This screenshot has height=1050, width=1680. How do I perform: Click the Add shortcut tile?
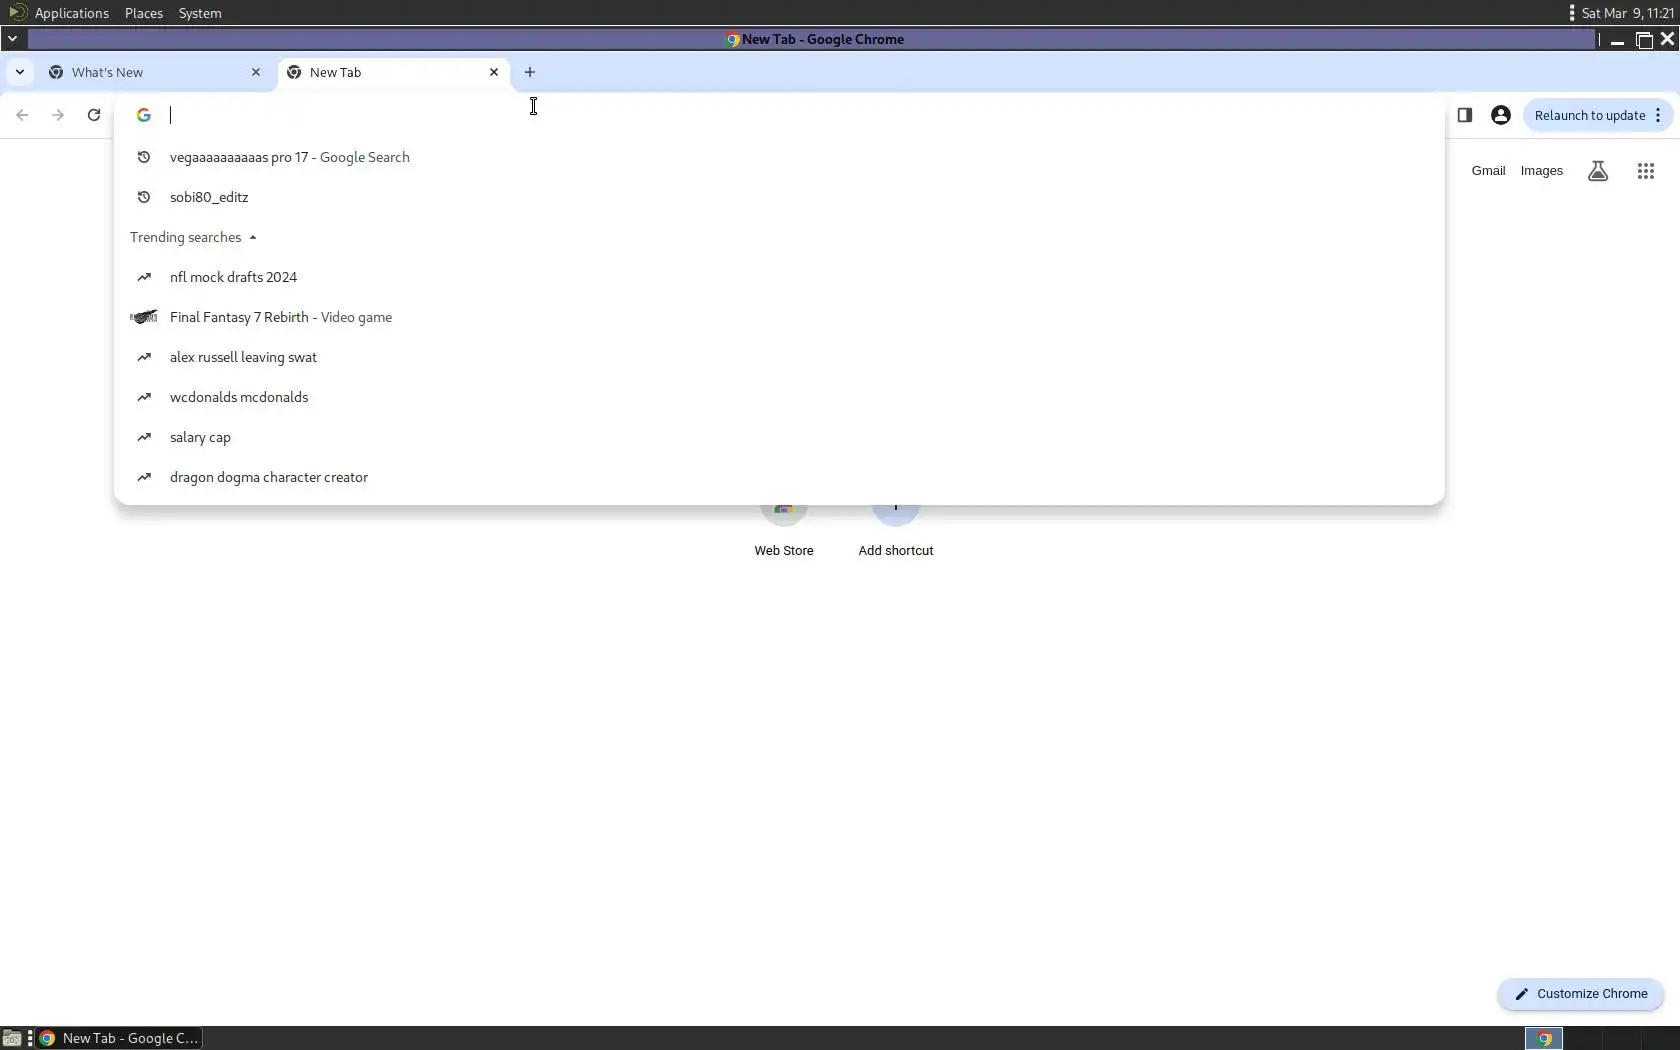click(896, 528)
